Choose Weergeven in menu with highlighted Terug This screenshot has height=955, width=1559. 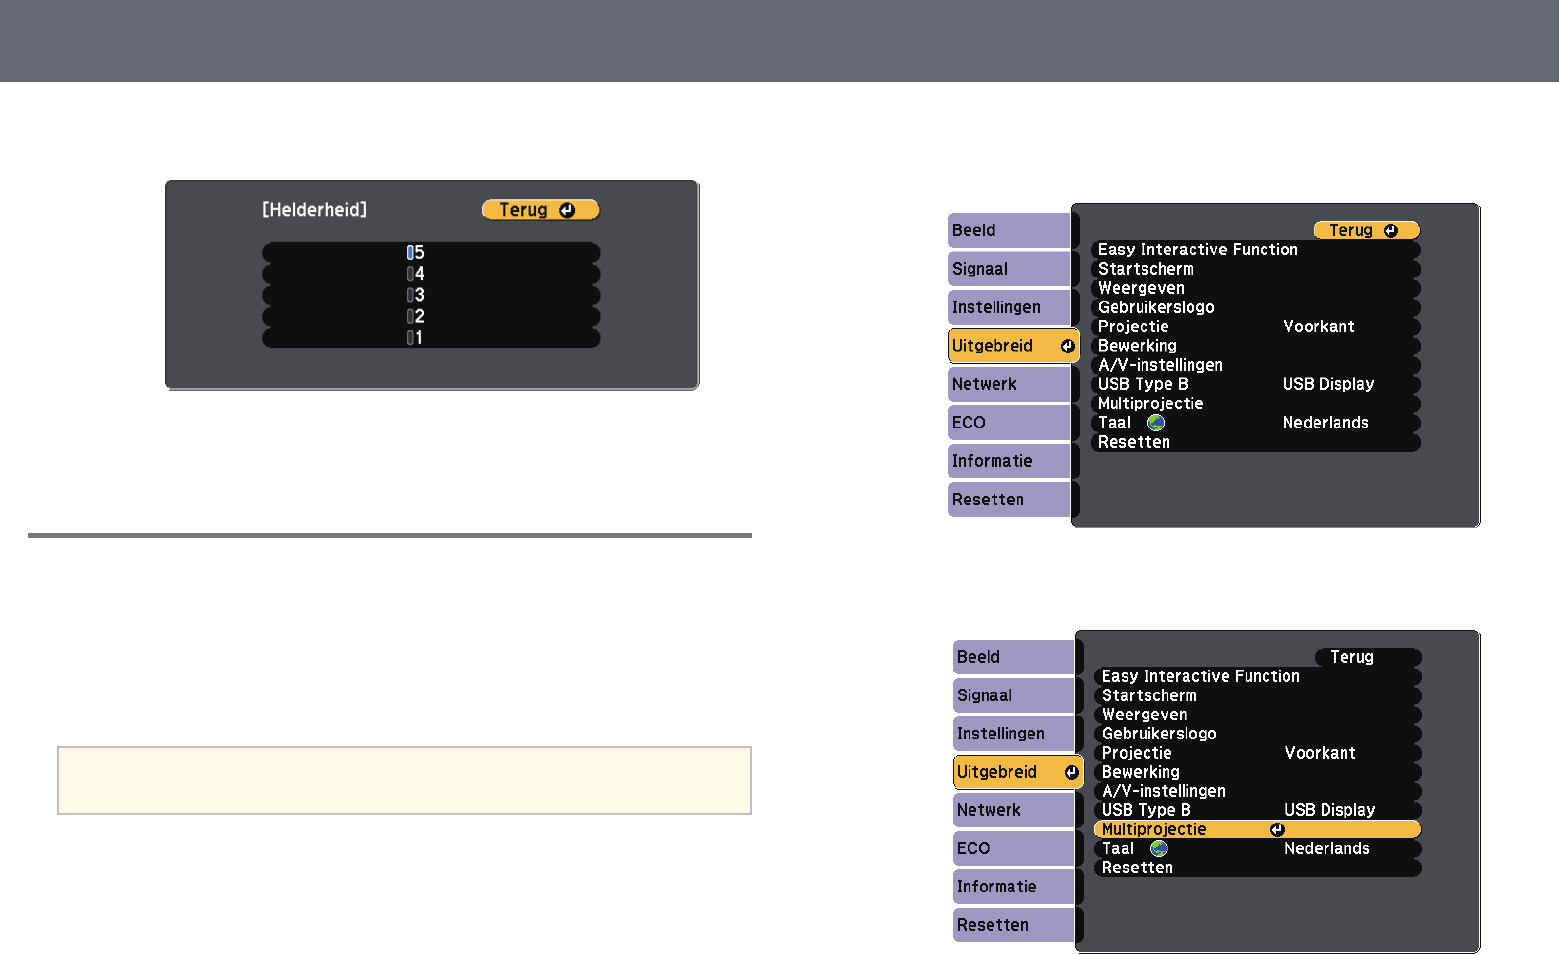pyautogui.click(x=1255, y=288)
